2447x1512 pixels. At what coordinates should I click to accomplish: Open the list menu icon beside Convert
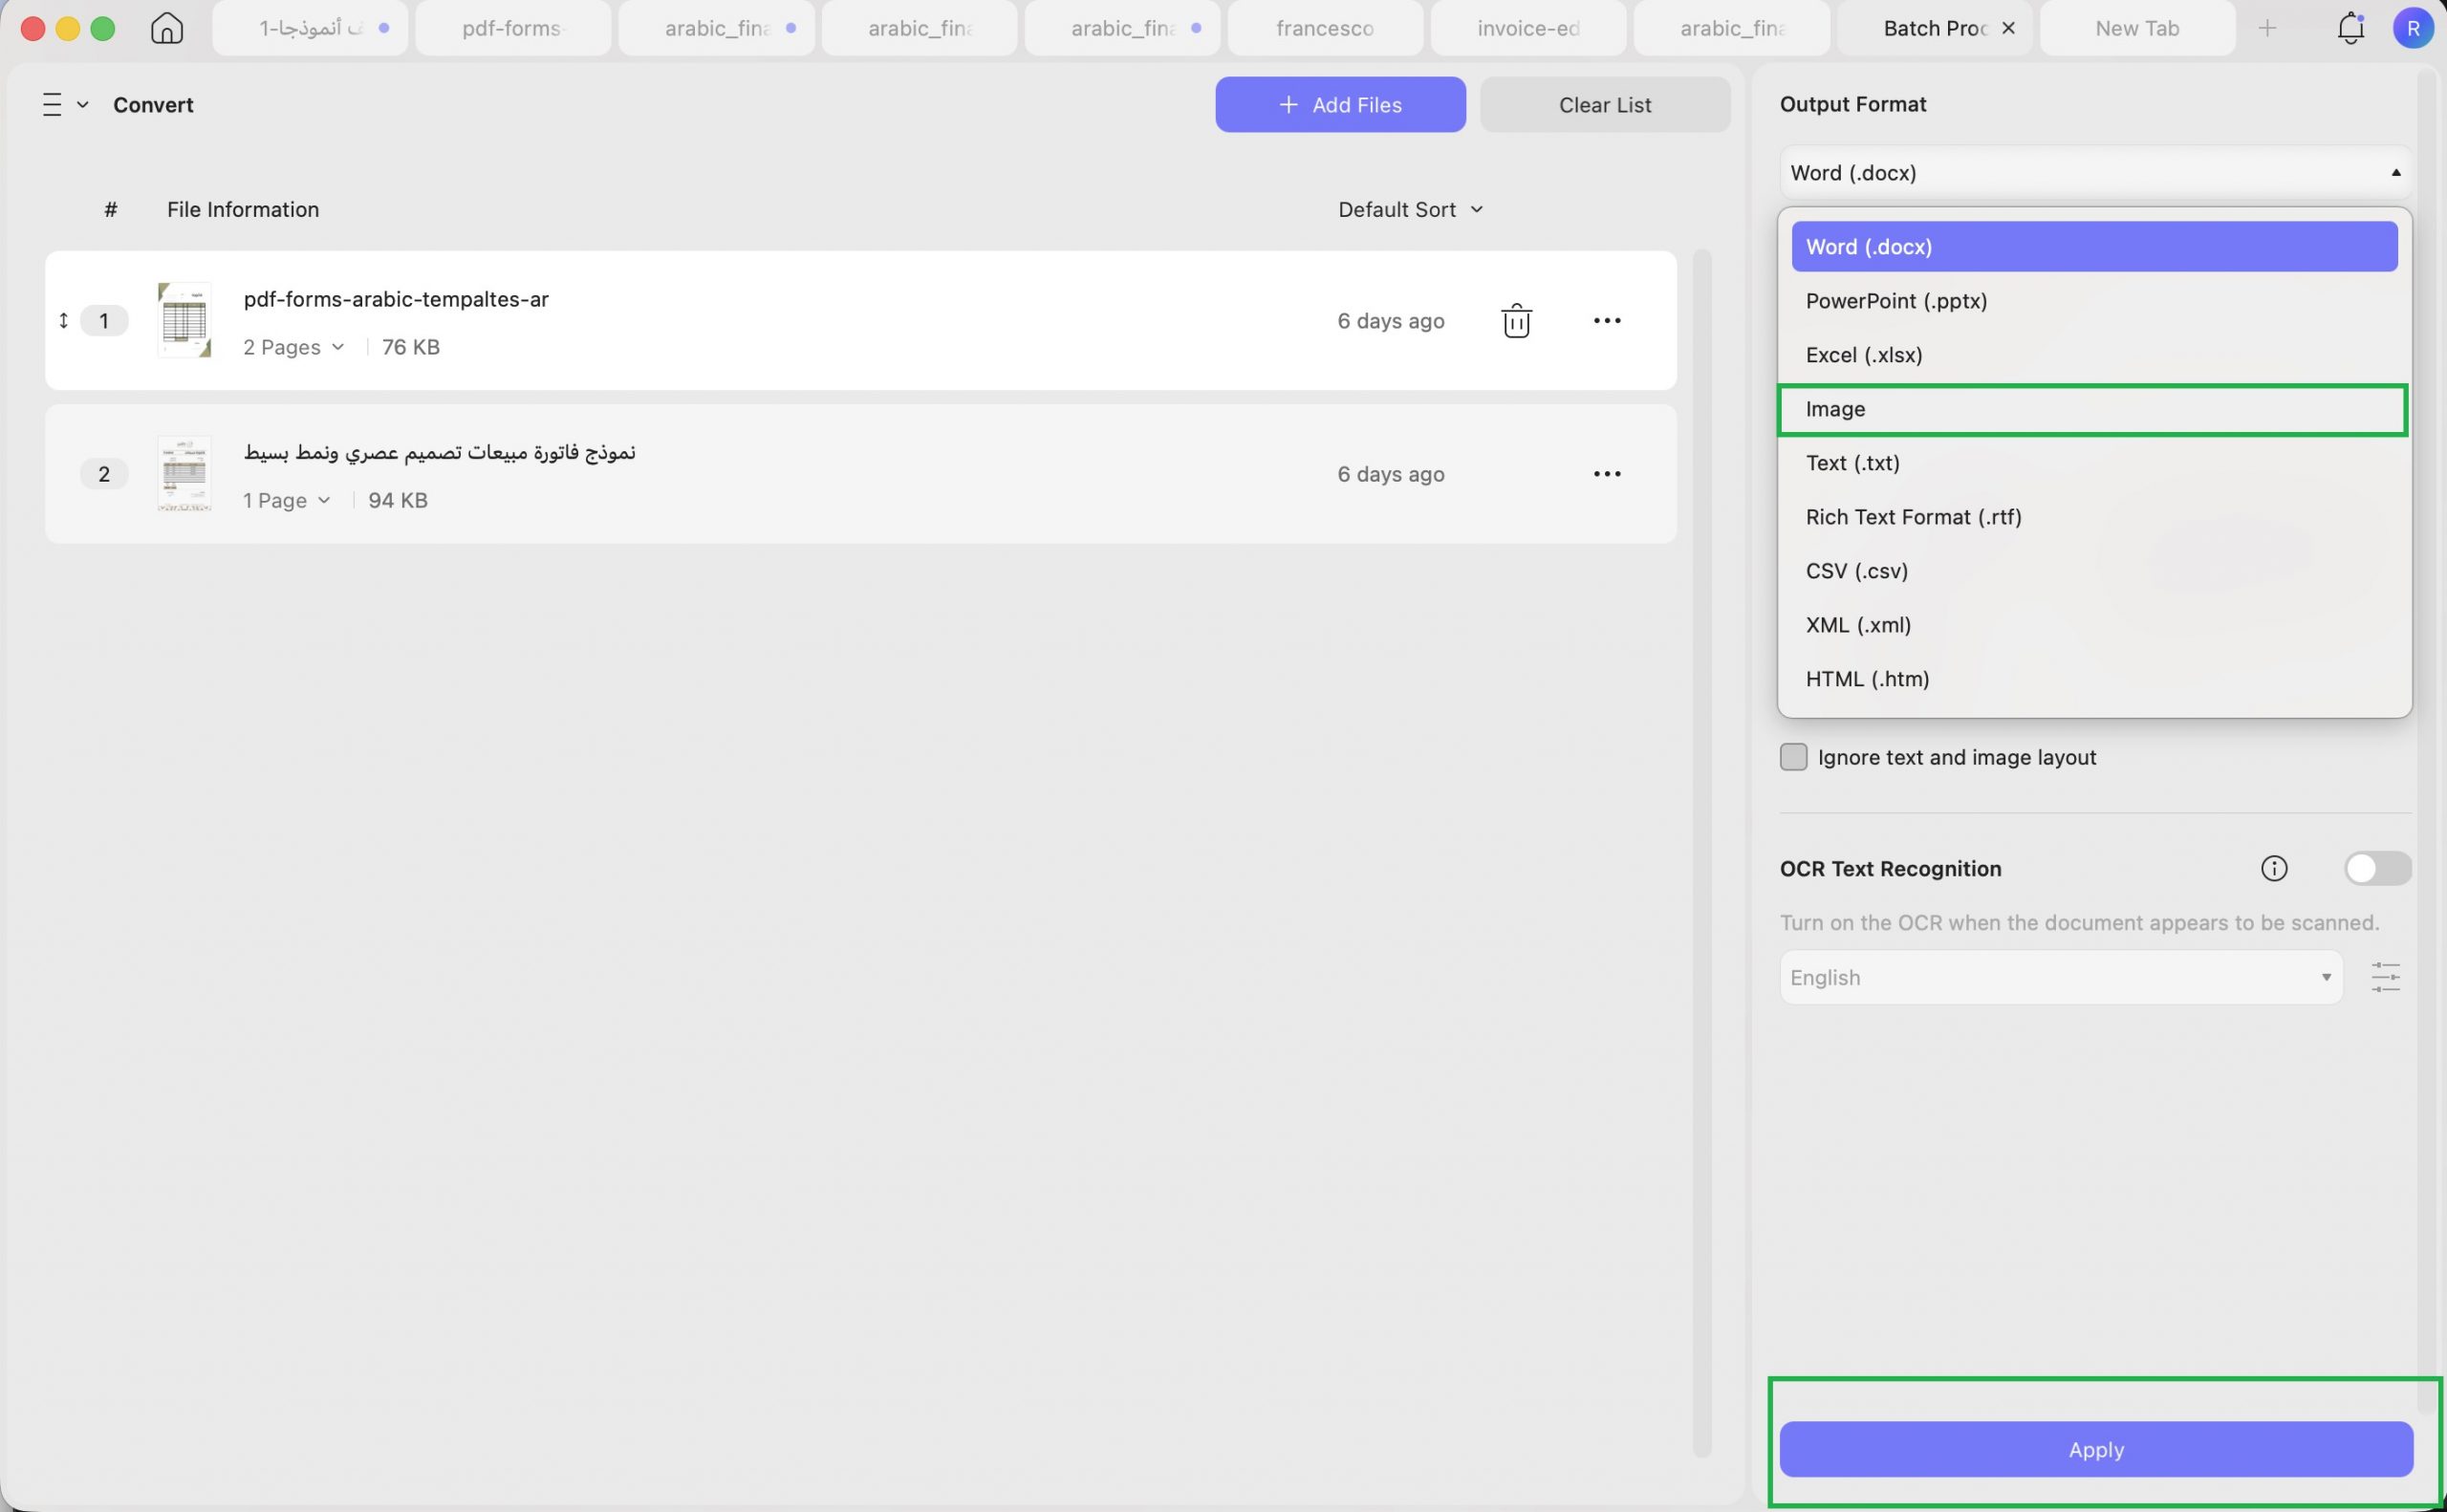[52, 104]
